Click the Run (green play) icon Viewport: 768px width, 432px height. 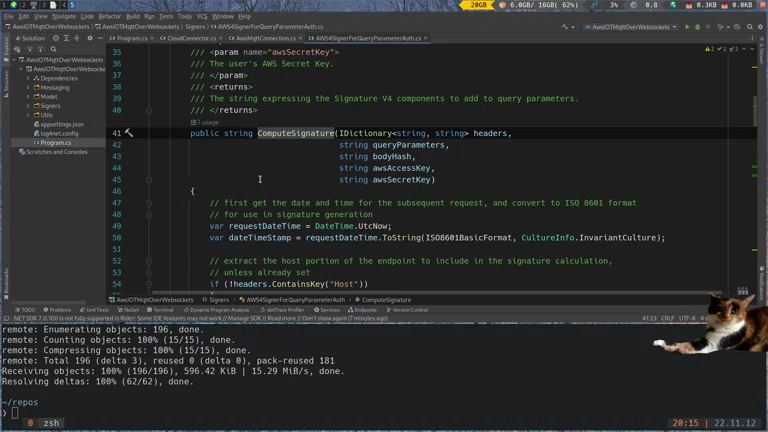pos(687,27)
